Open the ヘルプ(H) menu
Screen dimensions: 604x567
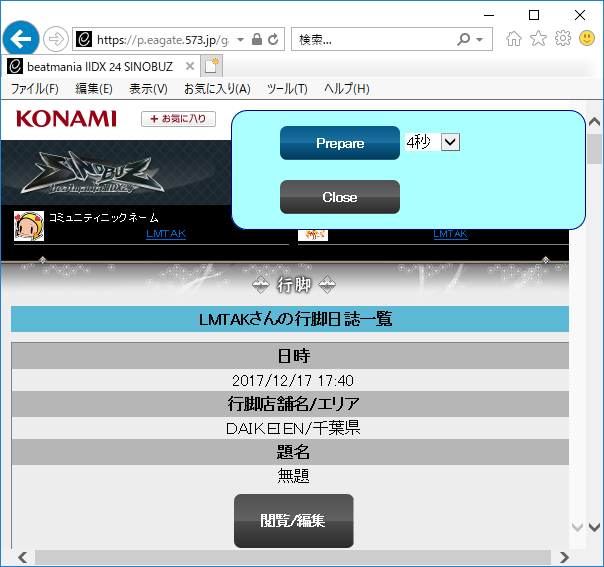coord(347,89)
